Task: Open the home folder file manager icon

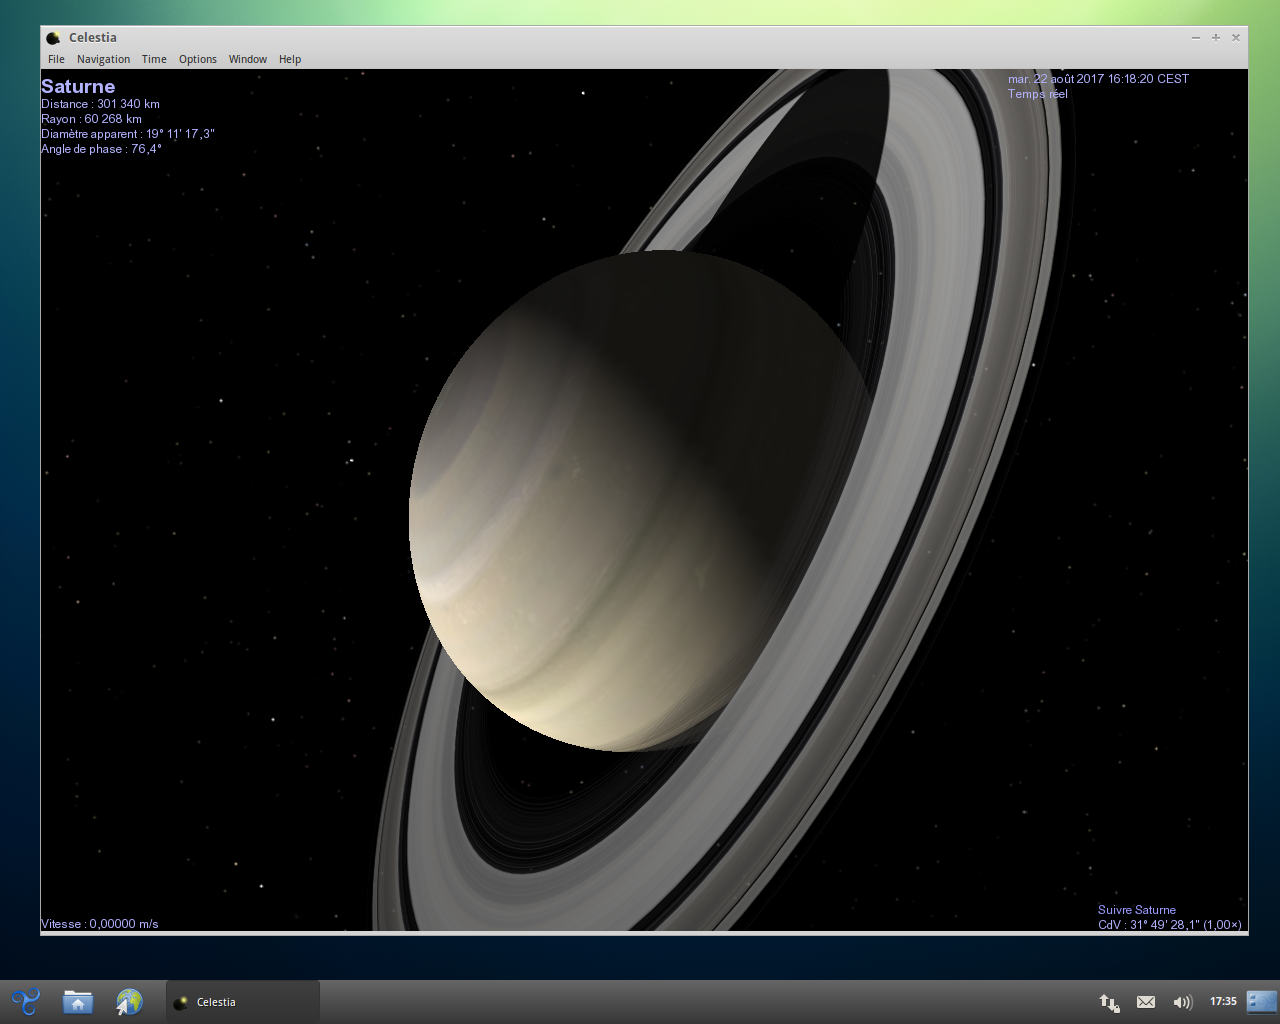Action: (78, 1001)
